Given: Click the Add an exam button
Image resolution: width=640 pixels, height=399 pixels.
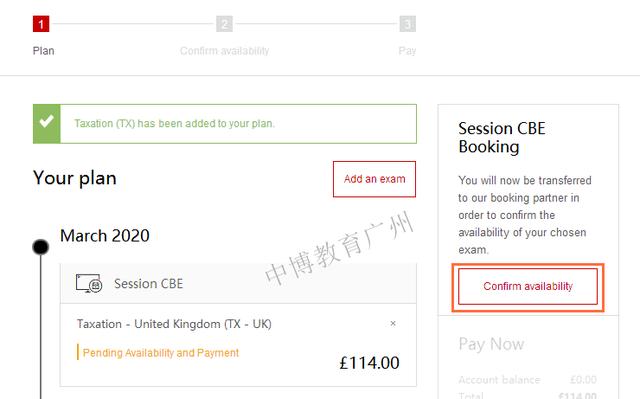Looking at the screenshot, I should tap(374, 179).
